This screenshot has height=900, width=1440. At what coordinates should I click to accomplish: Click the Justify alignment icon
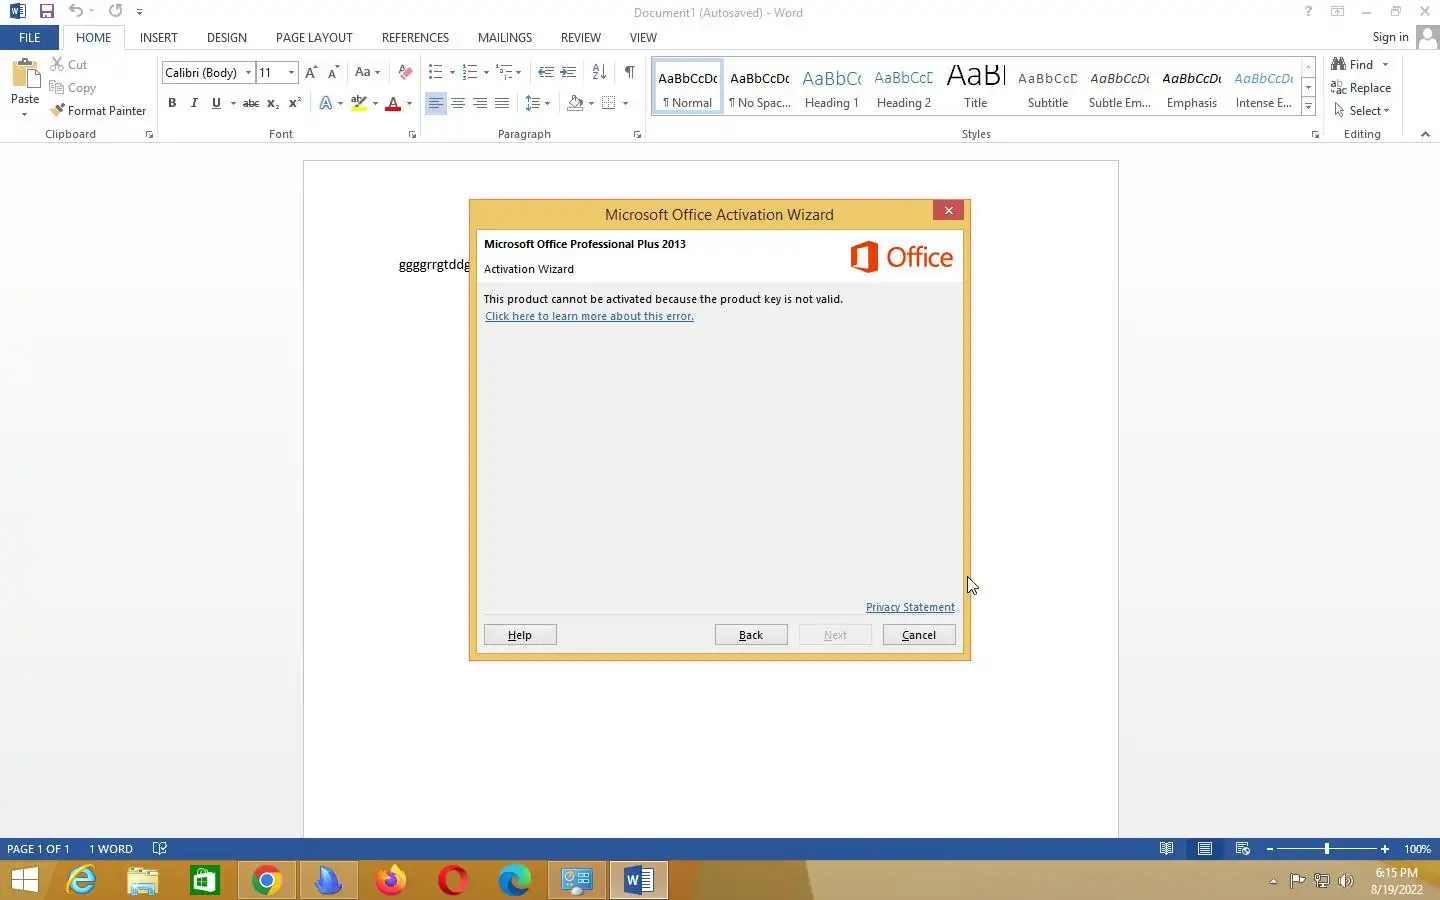pyautogui.click(x=502, y=103)
